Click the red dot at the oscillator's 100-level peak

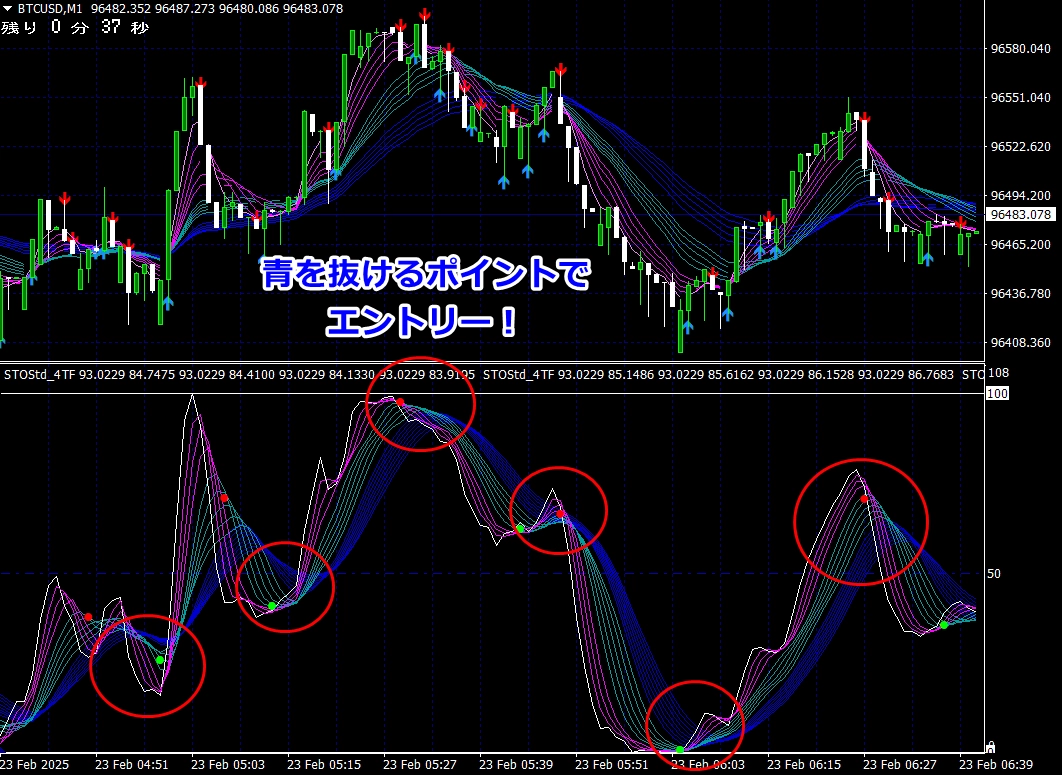pos(400,402)
